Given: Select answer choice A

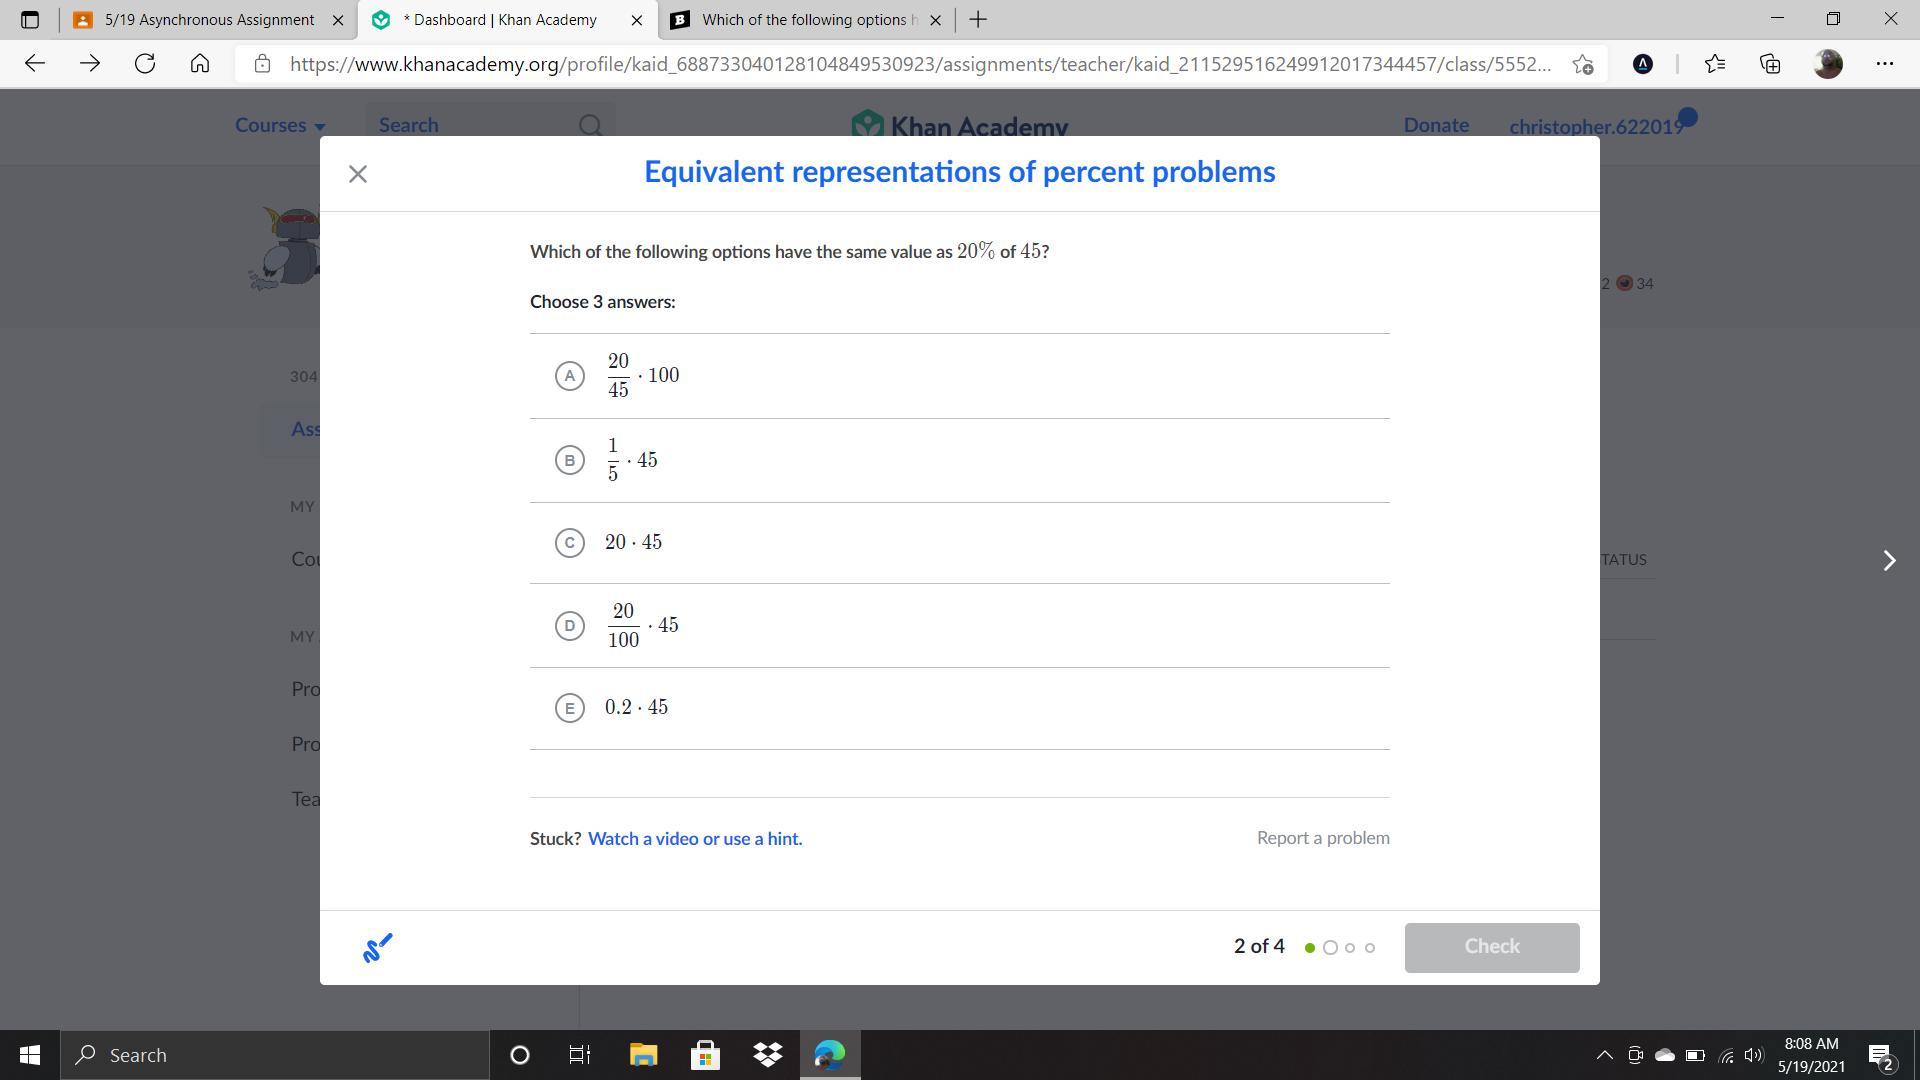Looking at the screenshot, I should pyautogui.click(x=570, y=376).
